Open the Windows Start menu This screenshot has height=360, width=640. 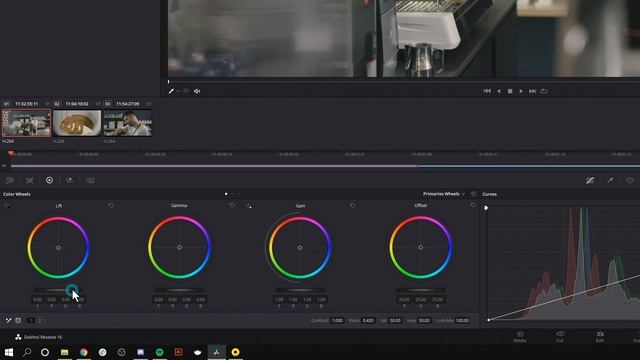9,352
